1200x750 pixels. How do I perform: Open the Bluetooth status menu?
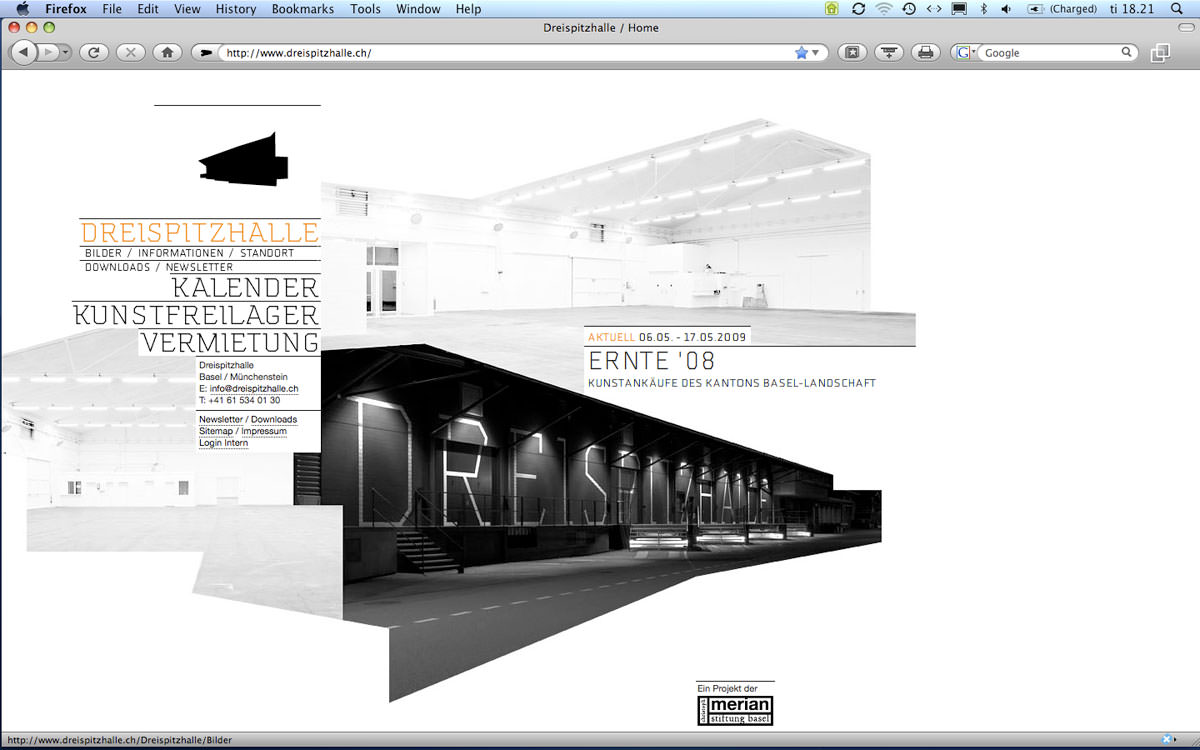pos(984,9)
